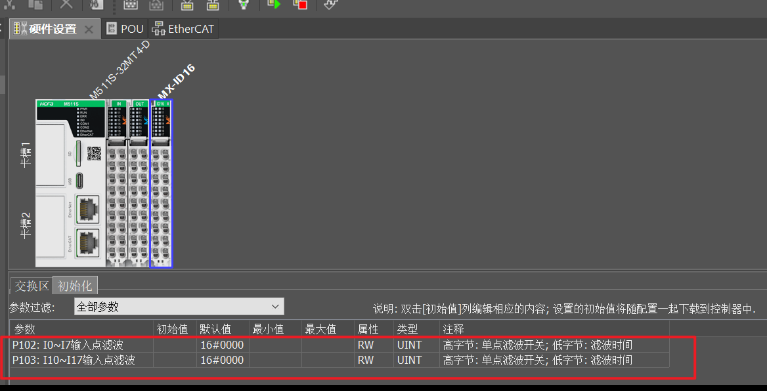This screenshot has width=767, height=391.
Task: Click the green Run/start toolbar icon
Action: click(x=274, y=4)
